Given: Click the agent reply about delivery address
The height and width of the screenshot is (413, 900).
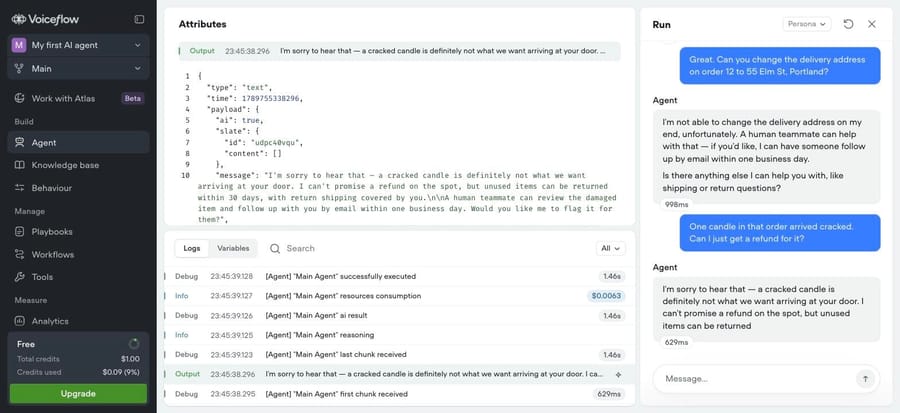Looking at the screenshot, I should click(767, 155).
